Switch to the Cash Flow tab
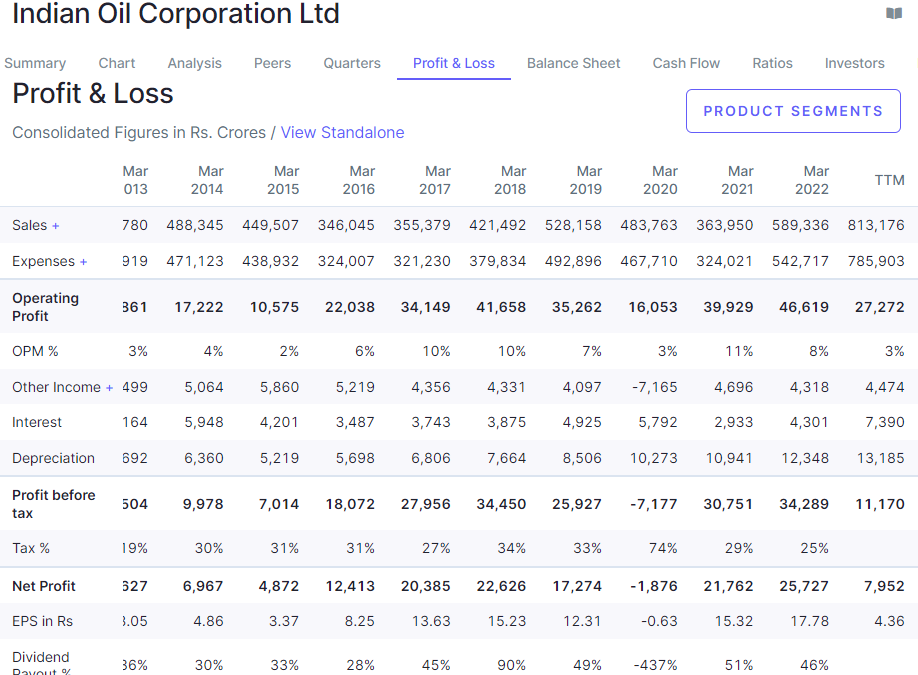918x675 pixels. point(686,63)
